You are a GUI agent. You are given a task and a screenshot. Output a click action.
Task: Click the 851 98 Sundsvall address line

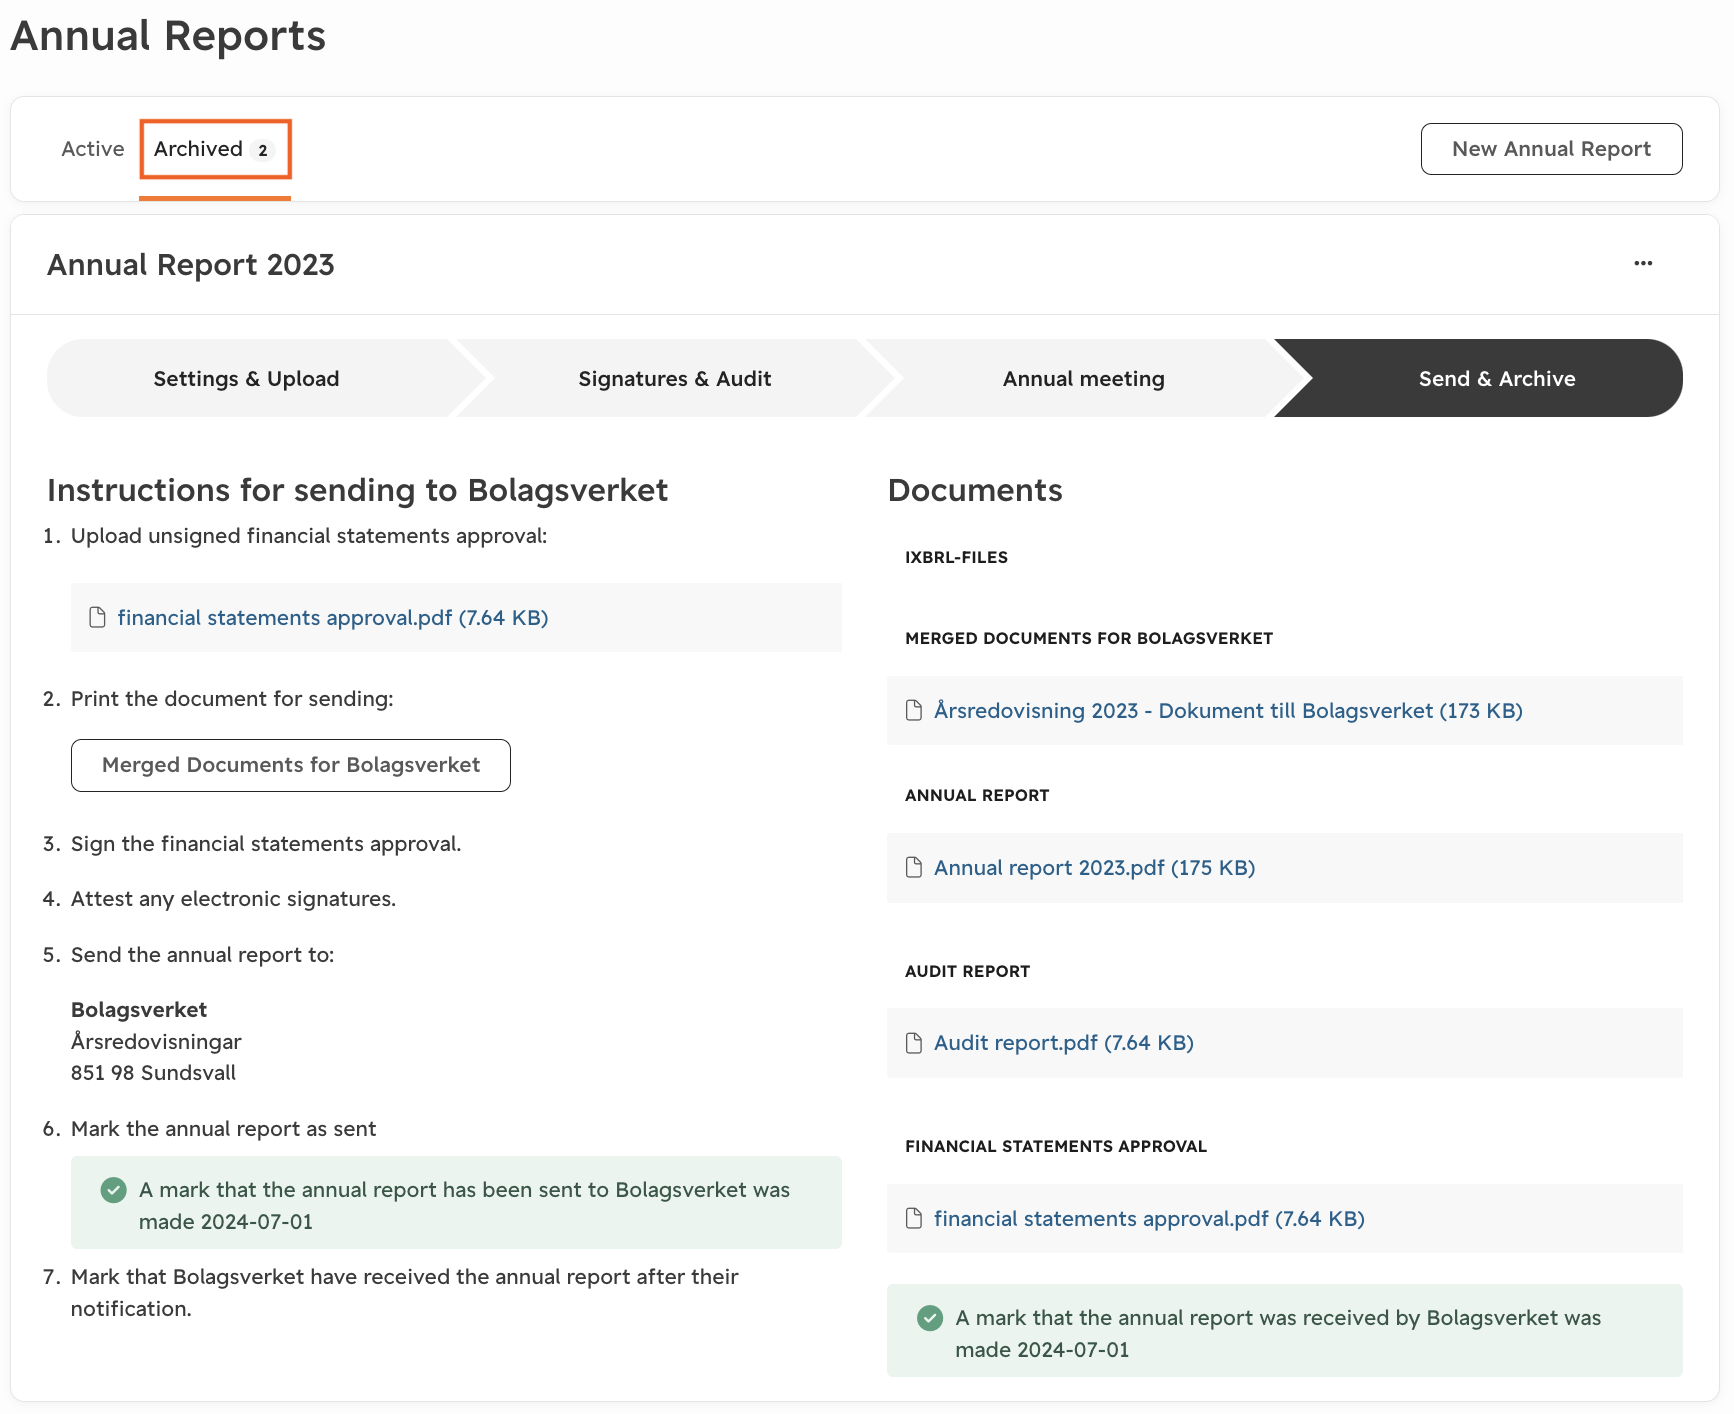tap(154, 1073)
